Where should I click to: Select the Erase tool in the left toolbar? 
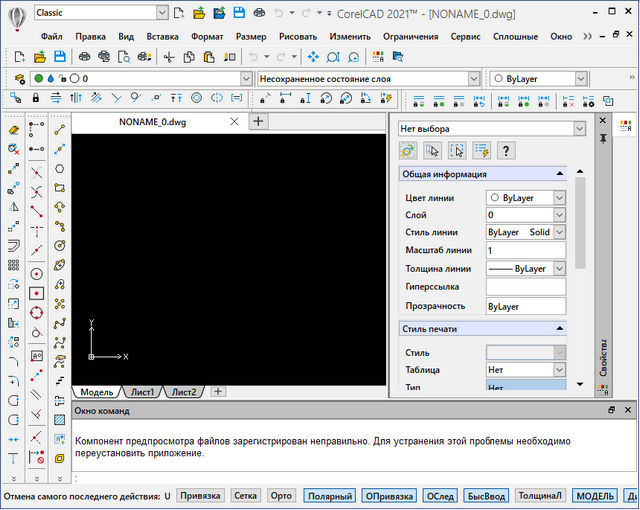(x=13, y=129)
